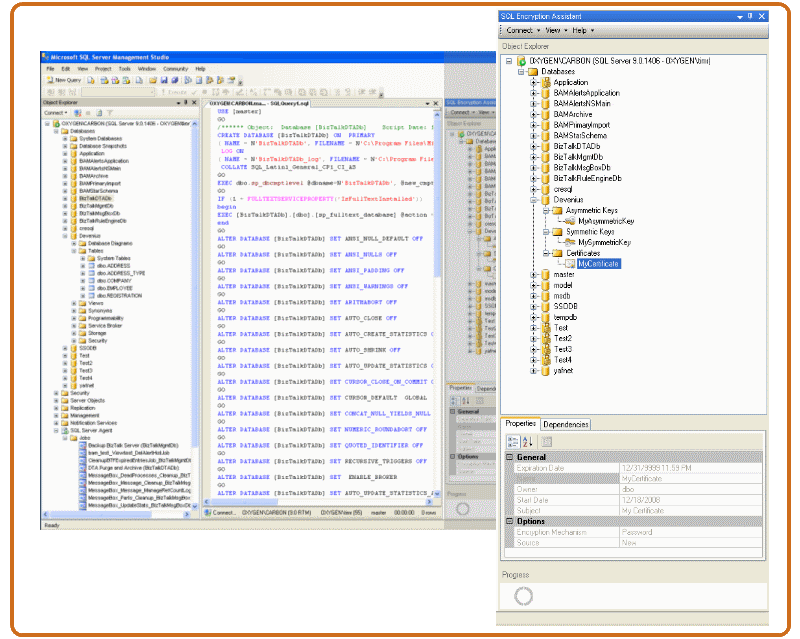The height and width of the screenshot is (639, 800).
Task: Switch to the Properties tab
Action: point(520,424)
